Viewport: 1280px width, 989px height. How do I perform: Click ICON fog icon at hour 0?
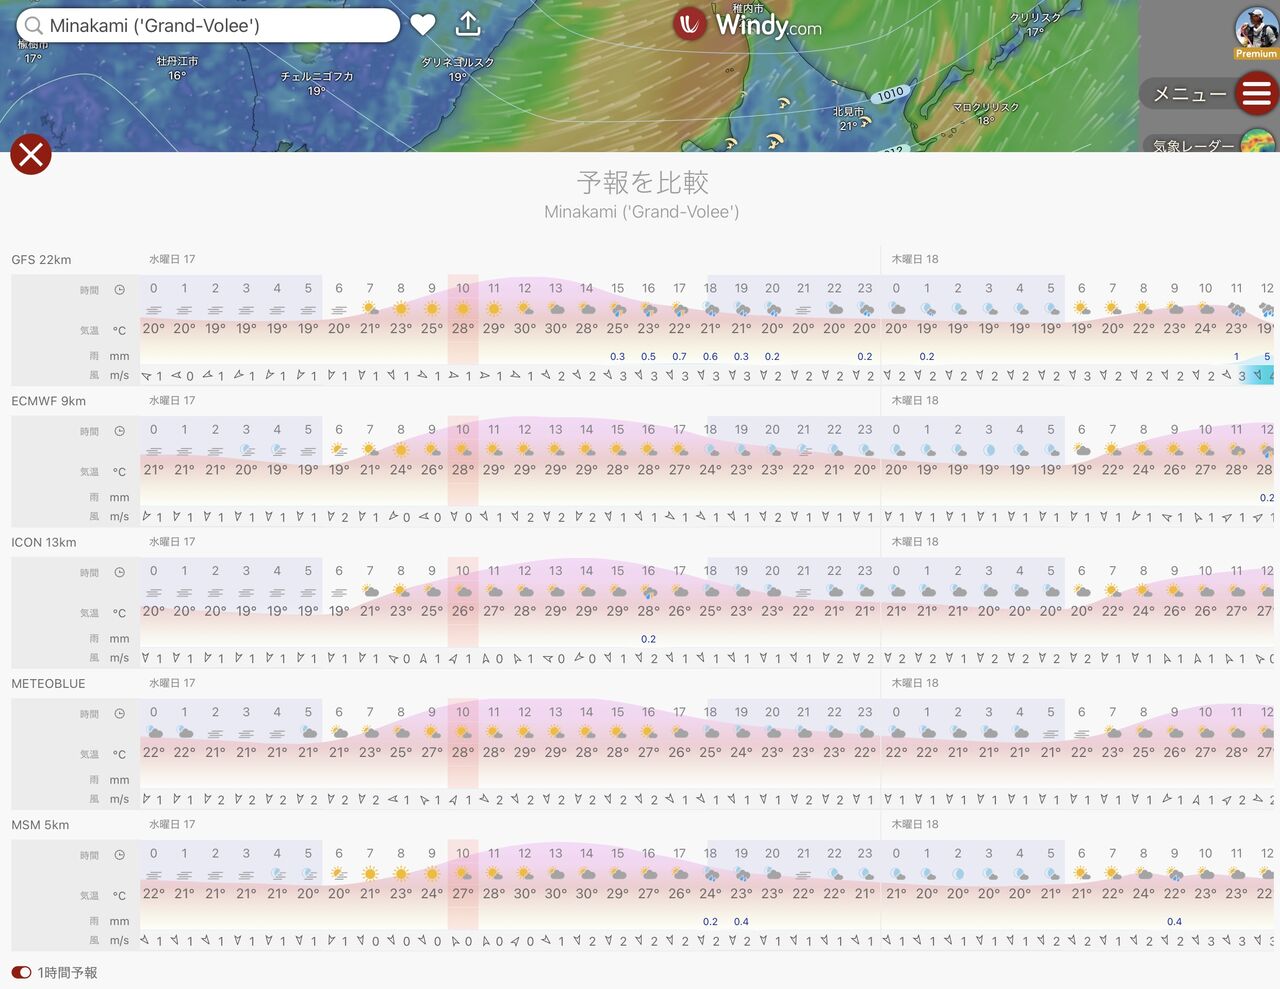pos(153,592)
